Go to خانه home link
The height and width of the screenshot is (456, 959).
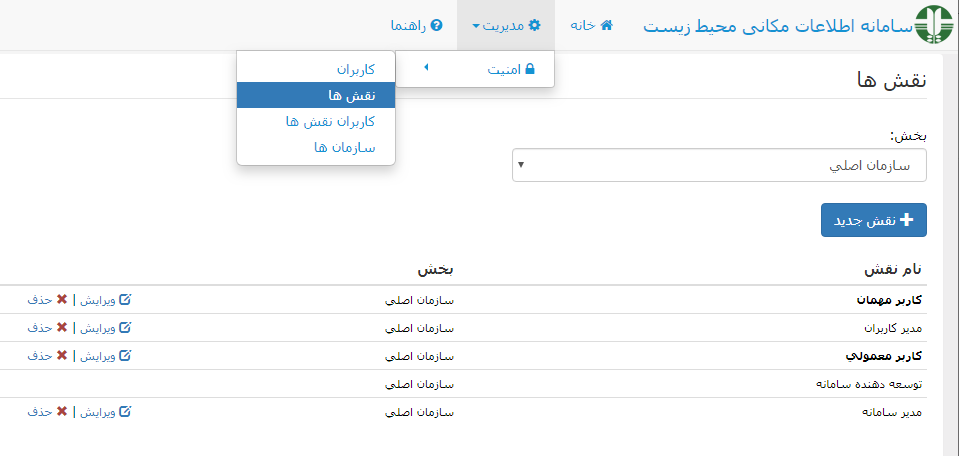click(591, 25)
